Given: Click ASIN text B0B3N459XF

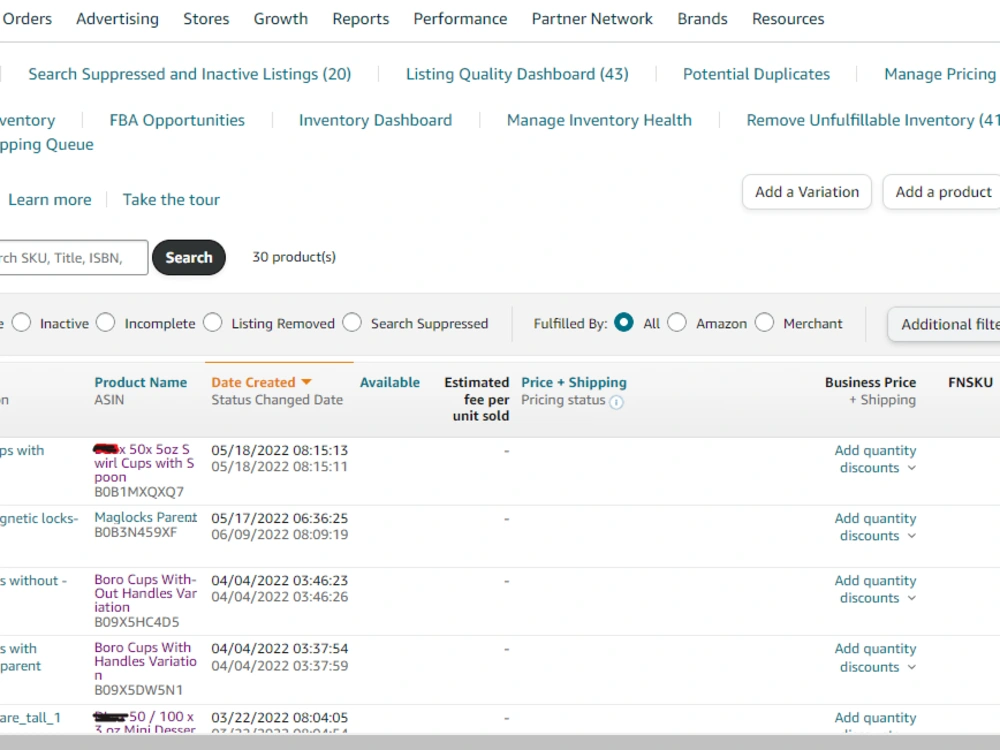Looking at the screenshot, I should (135, 532).
